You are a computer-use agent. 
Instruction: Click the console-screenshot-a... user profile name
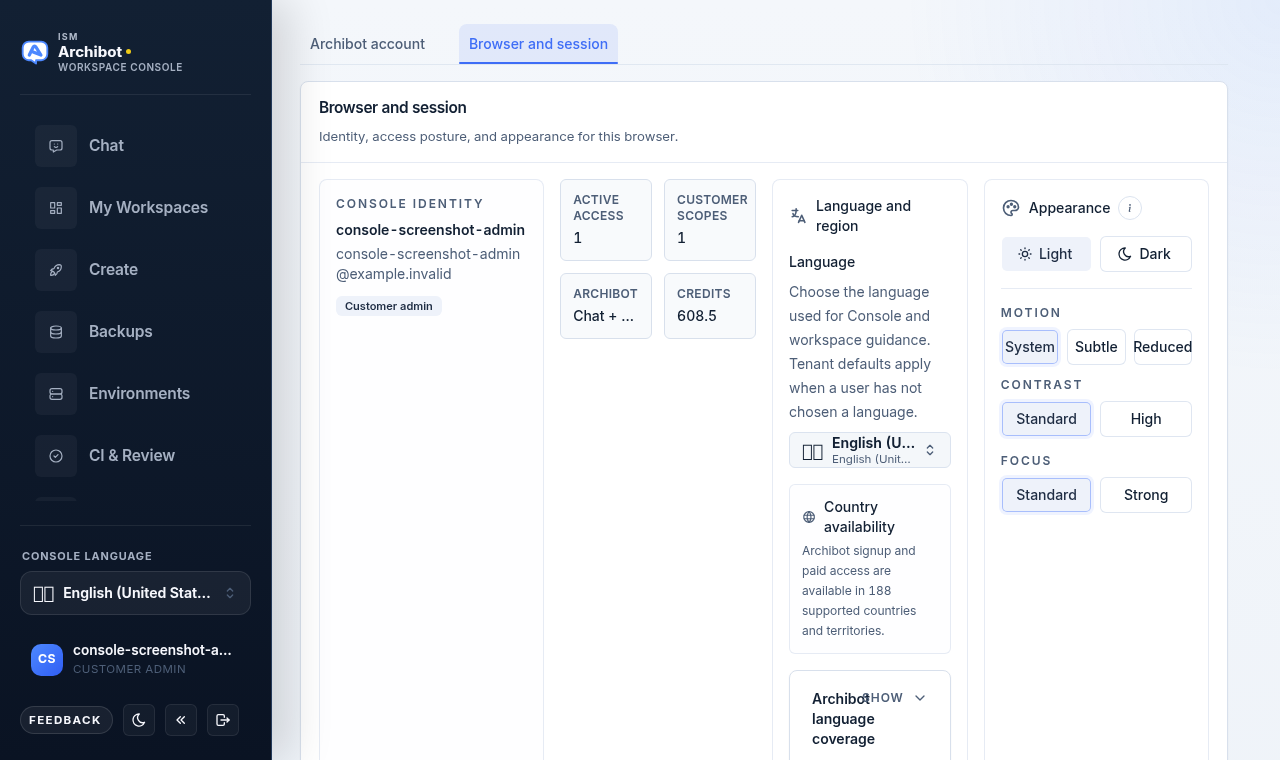[152, 650]
